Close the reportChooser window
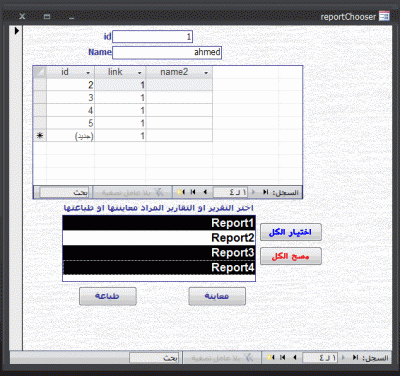Viewport: 400px width, 376px height. point(22,16)
